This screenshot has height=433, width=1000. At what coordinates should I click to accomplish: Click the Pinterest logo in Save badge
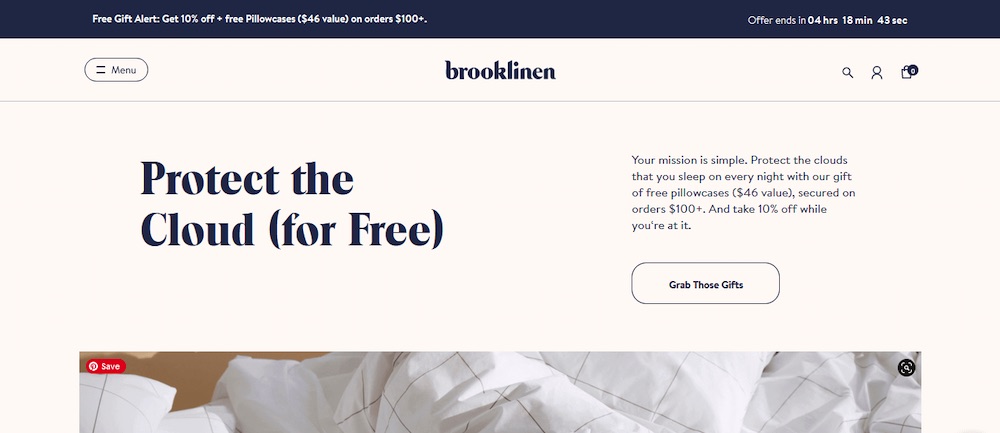pyautogui.click(x=93, y=366)
